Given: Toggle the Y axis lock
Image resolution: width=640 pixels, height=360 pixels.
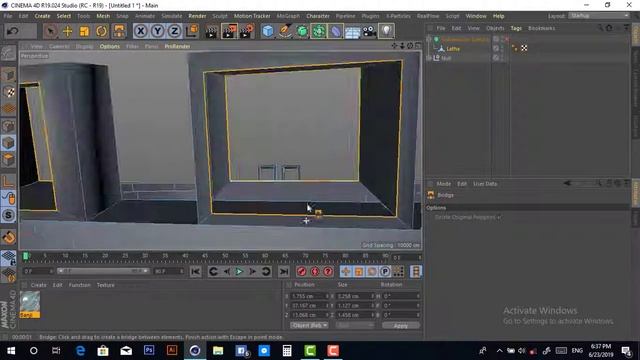Looking at the screenshot, I should [x=158, y=31].
